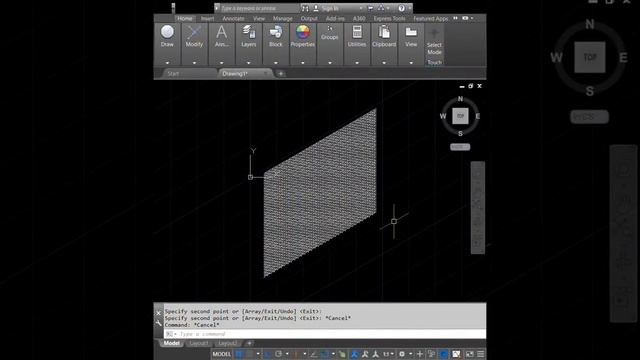Image resolution: width=640 pixels, height=360 pixels.
Task: Add a new layout with plus button
Action: pyautogui.click(x=249, y=343)
